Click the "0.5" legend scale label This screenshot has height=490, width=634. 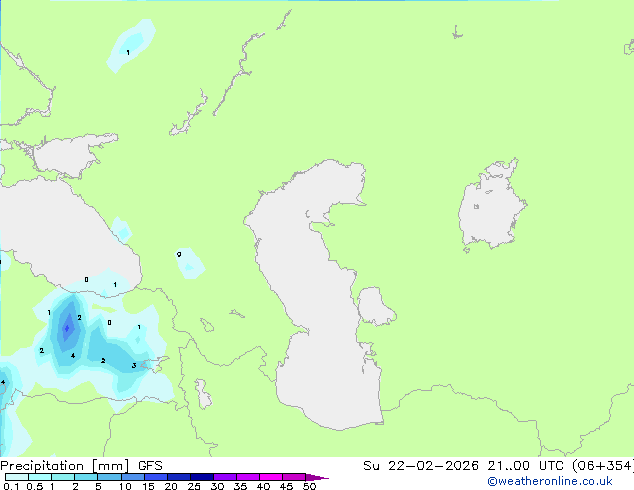coord(34,486)
